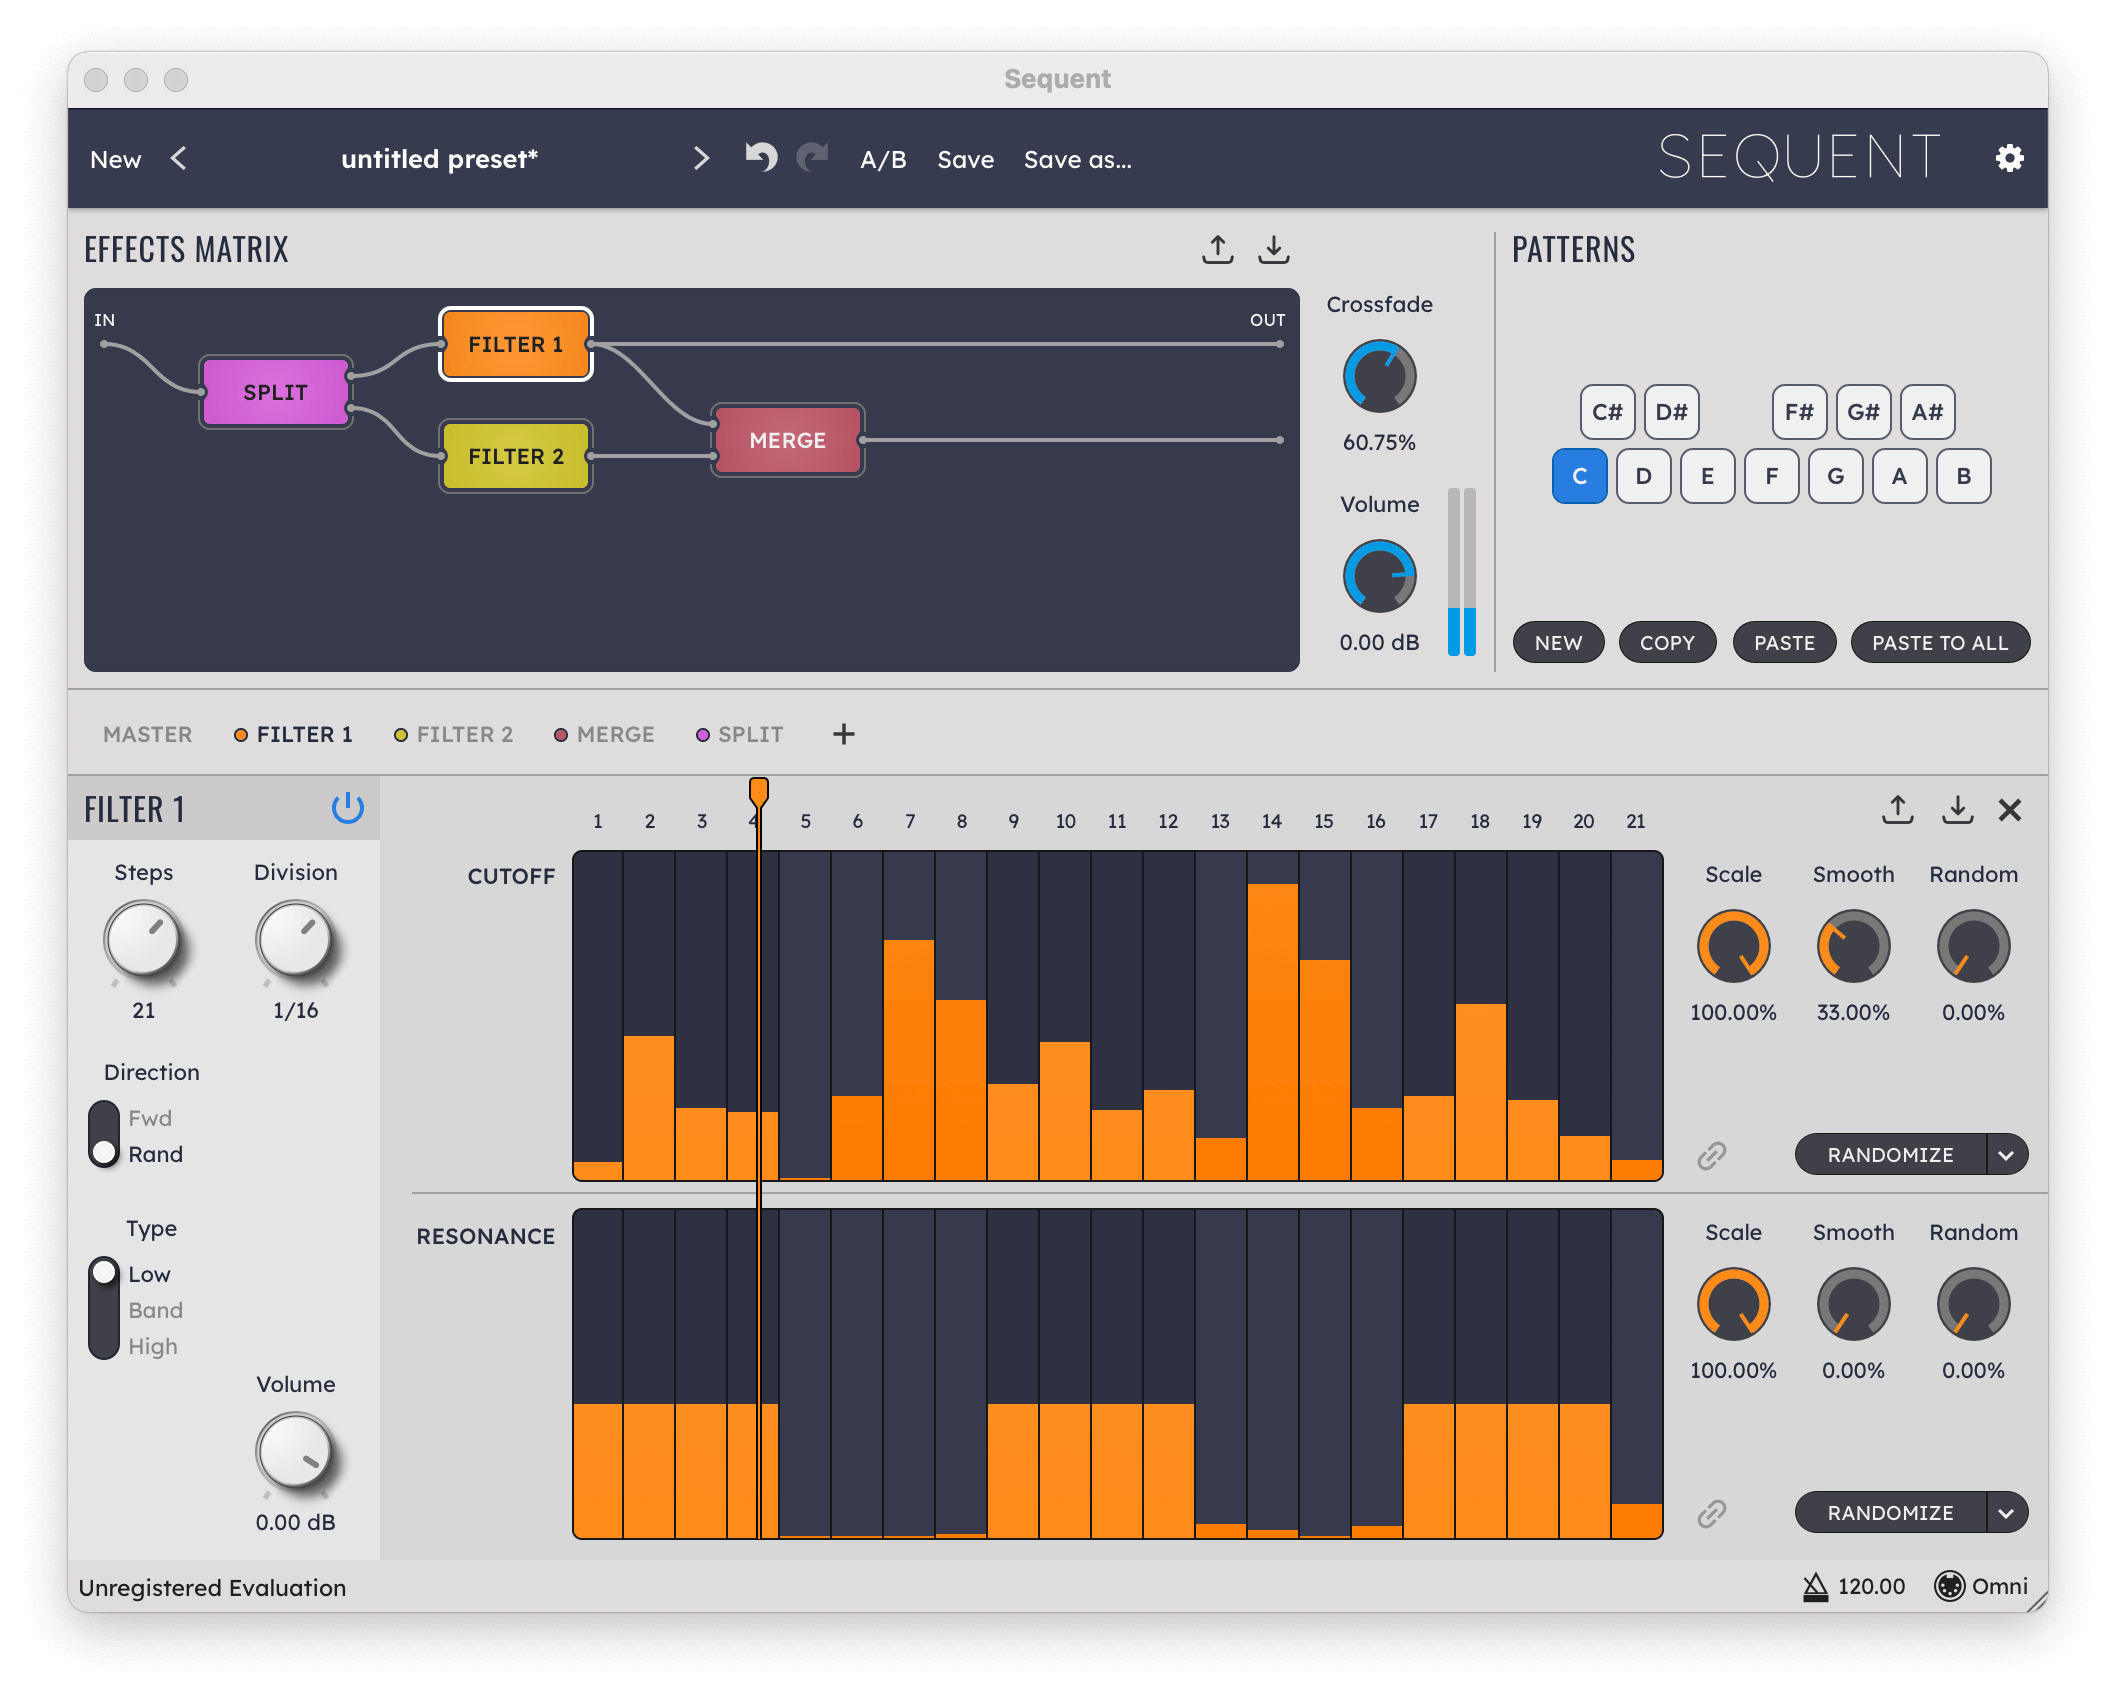2116x1696 pixels.
Task: Add a new module with plus icon
Action: [x=843, y=734]
